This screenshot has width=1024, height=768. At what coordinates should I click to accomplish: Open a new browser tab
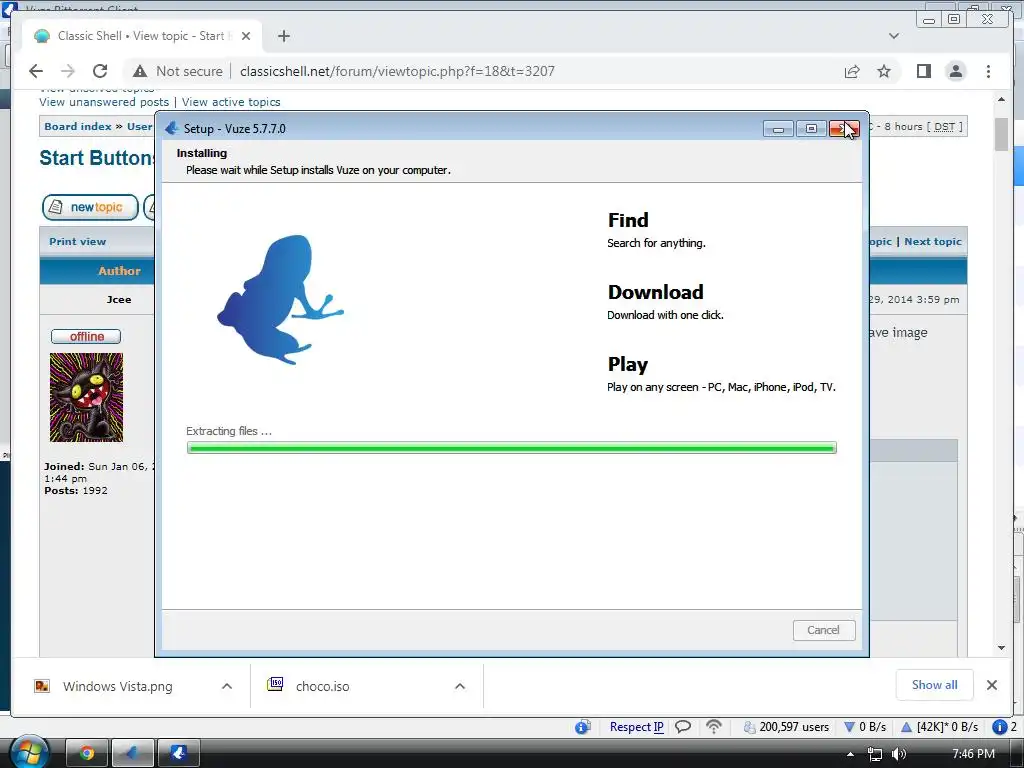[x=283, y=36]
